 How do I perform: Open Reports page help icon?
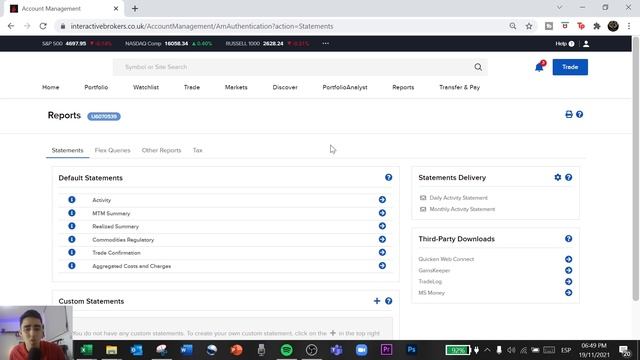(580, 114)
